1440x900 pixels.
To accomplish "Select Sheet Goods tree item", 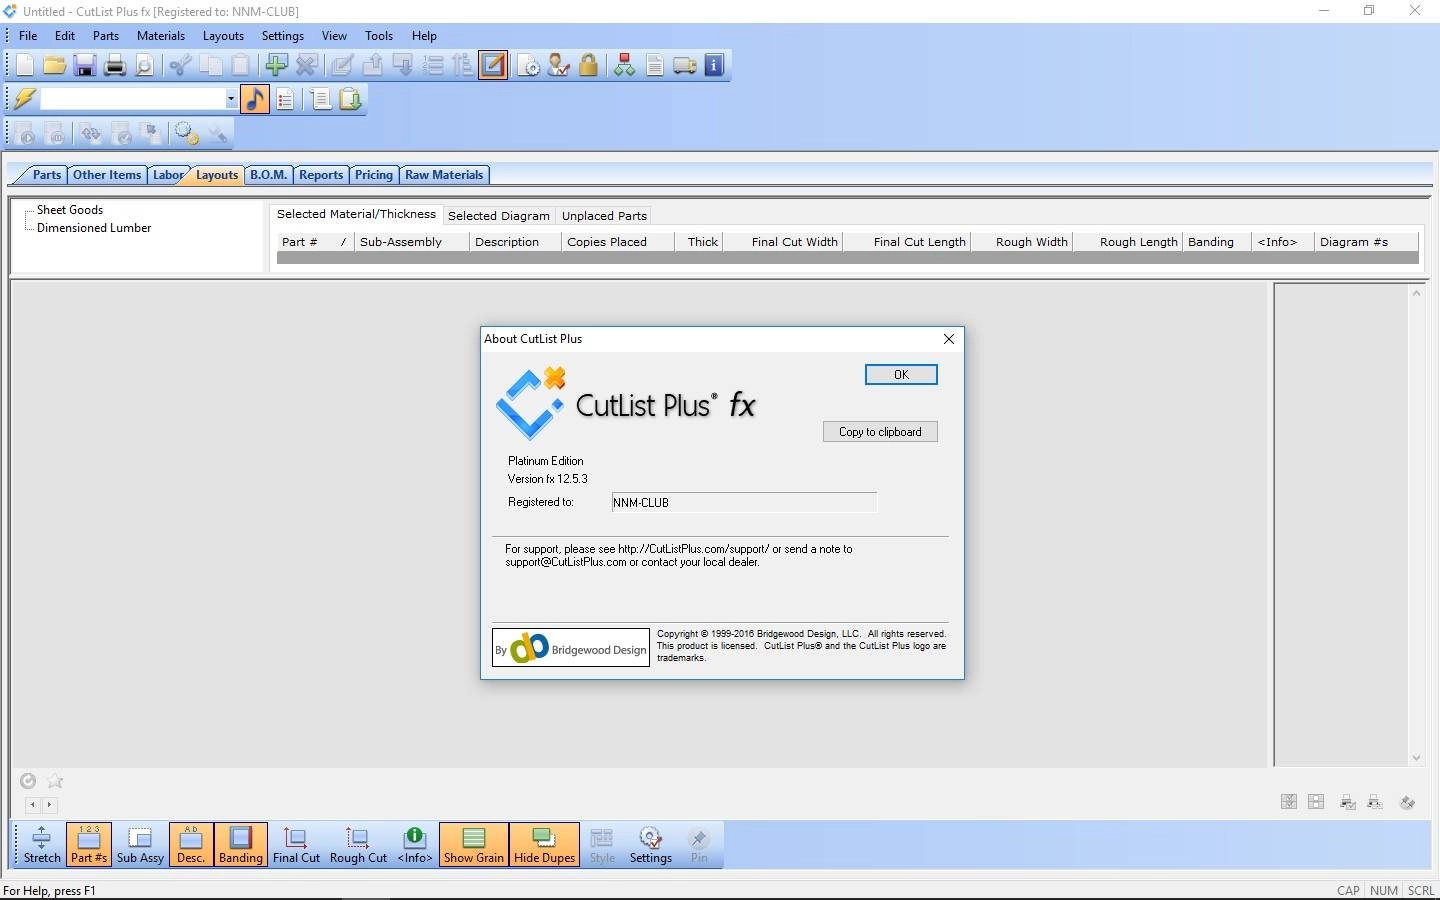I will coord(70,210).
